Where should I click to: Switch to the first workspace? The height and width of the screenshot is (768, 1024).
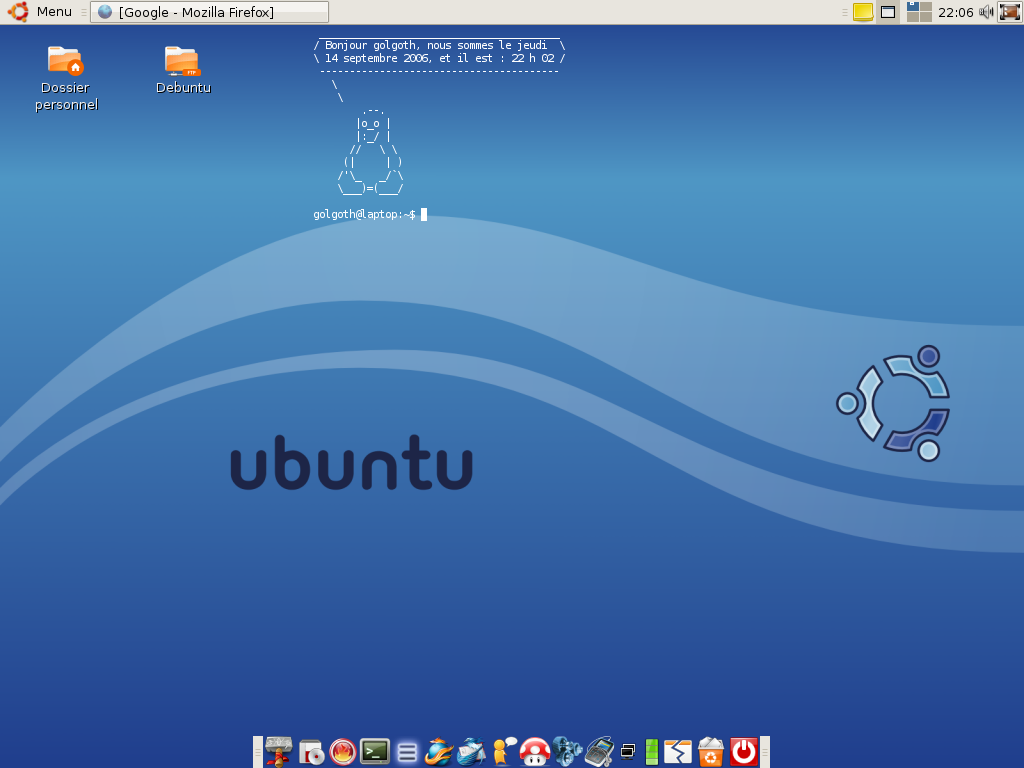pyautogui.click(x=912, y=7)
